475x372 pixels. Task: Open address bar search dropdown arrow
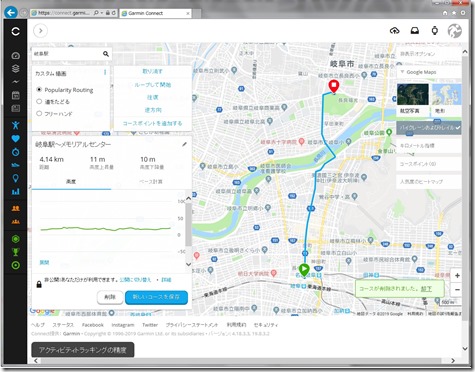coord(101,13)
